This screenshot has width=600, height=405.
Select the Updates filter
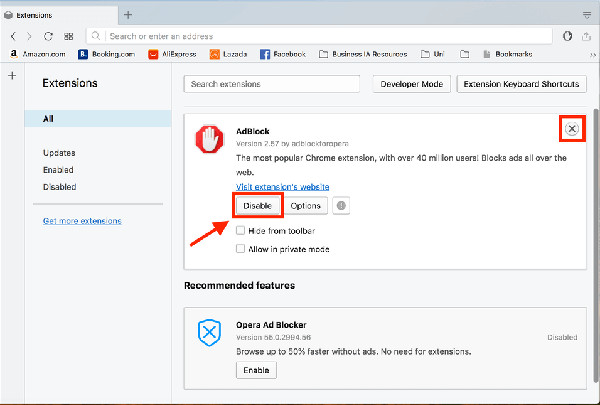click(59, 153)
